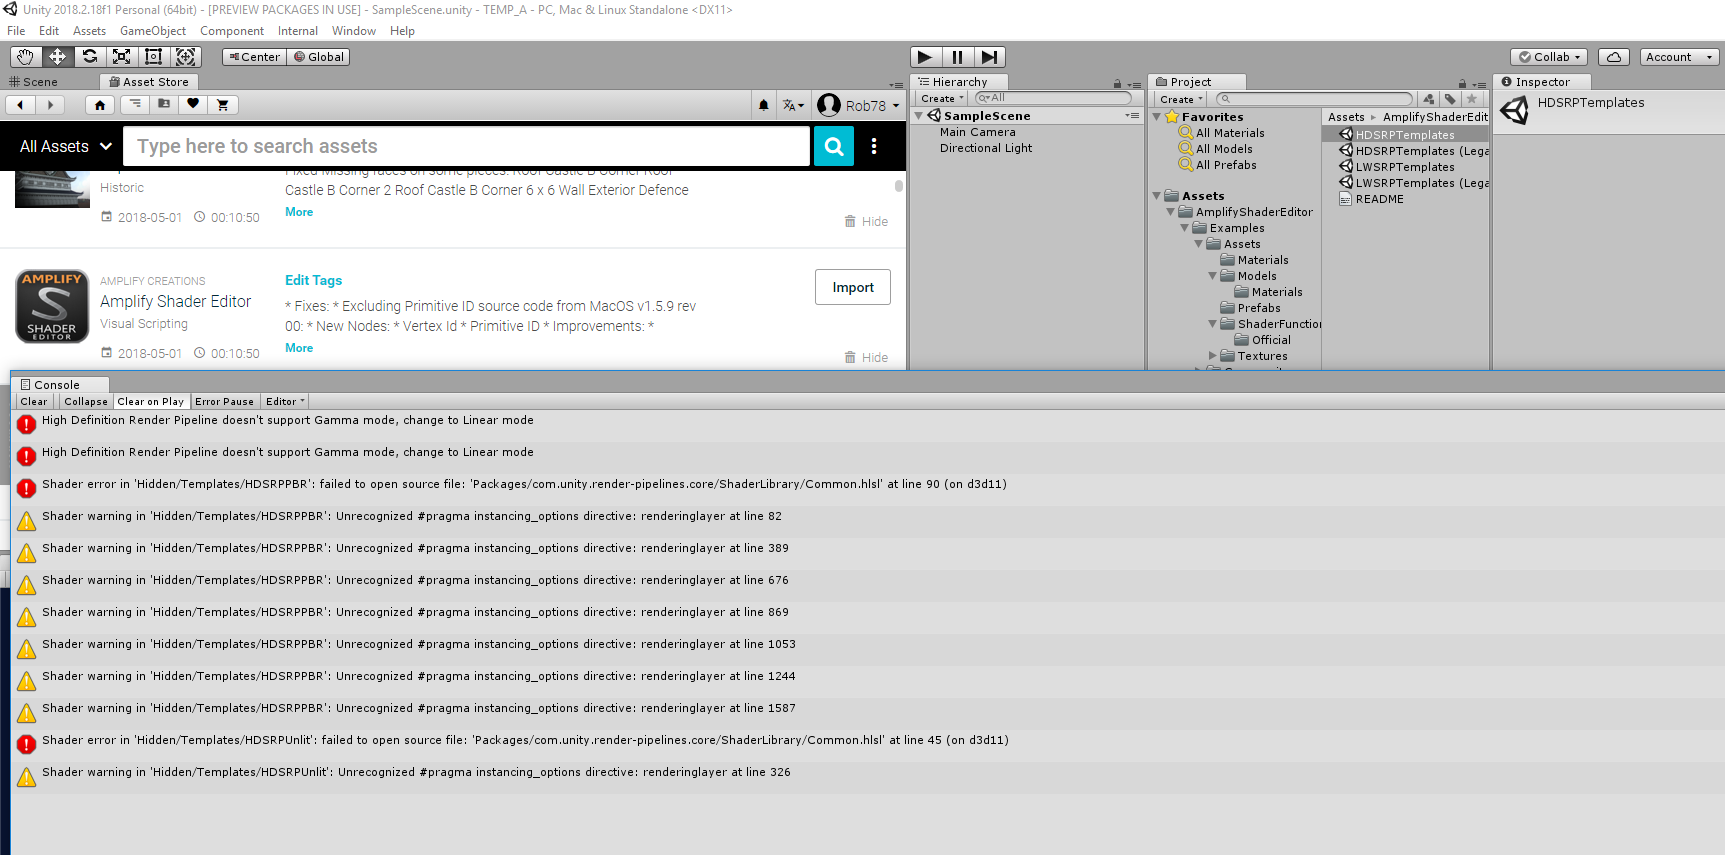Focus the asset search field
This screenshot has height=855, width=1725.
coord(466,146)
